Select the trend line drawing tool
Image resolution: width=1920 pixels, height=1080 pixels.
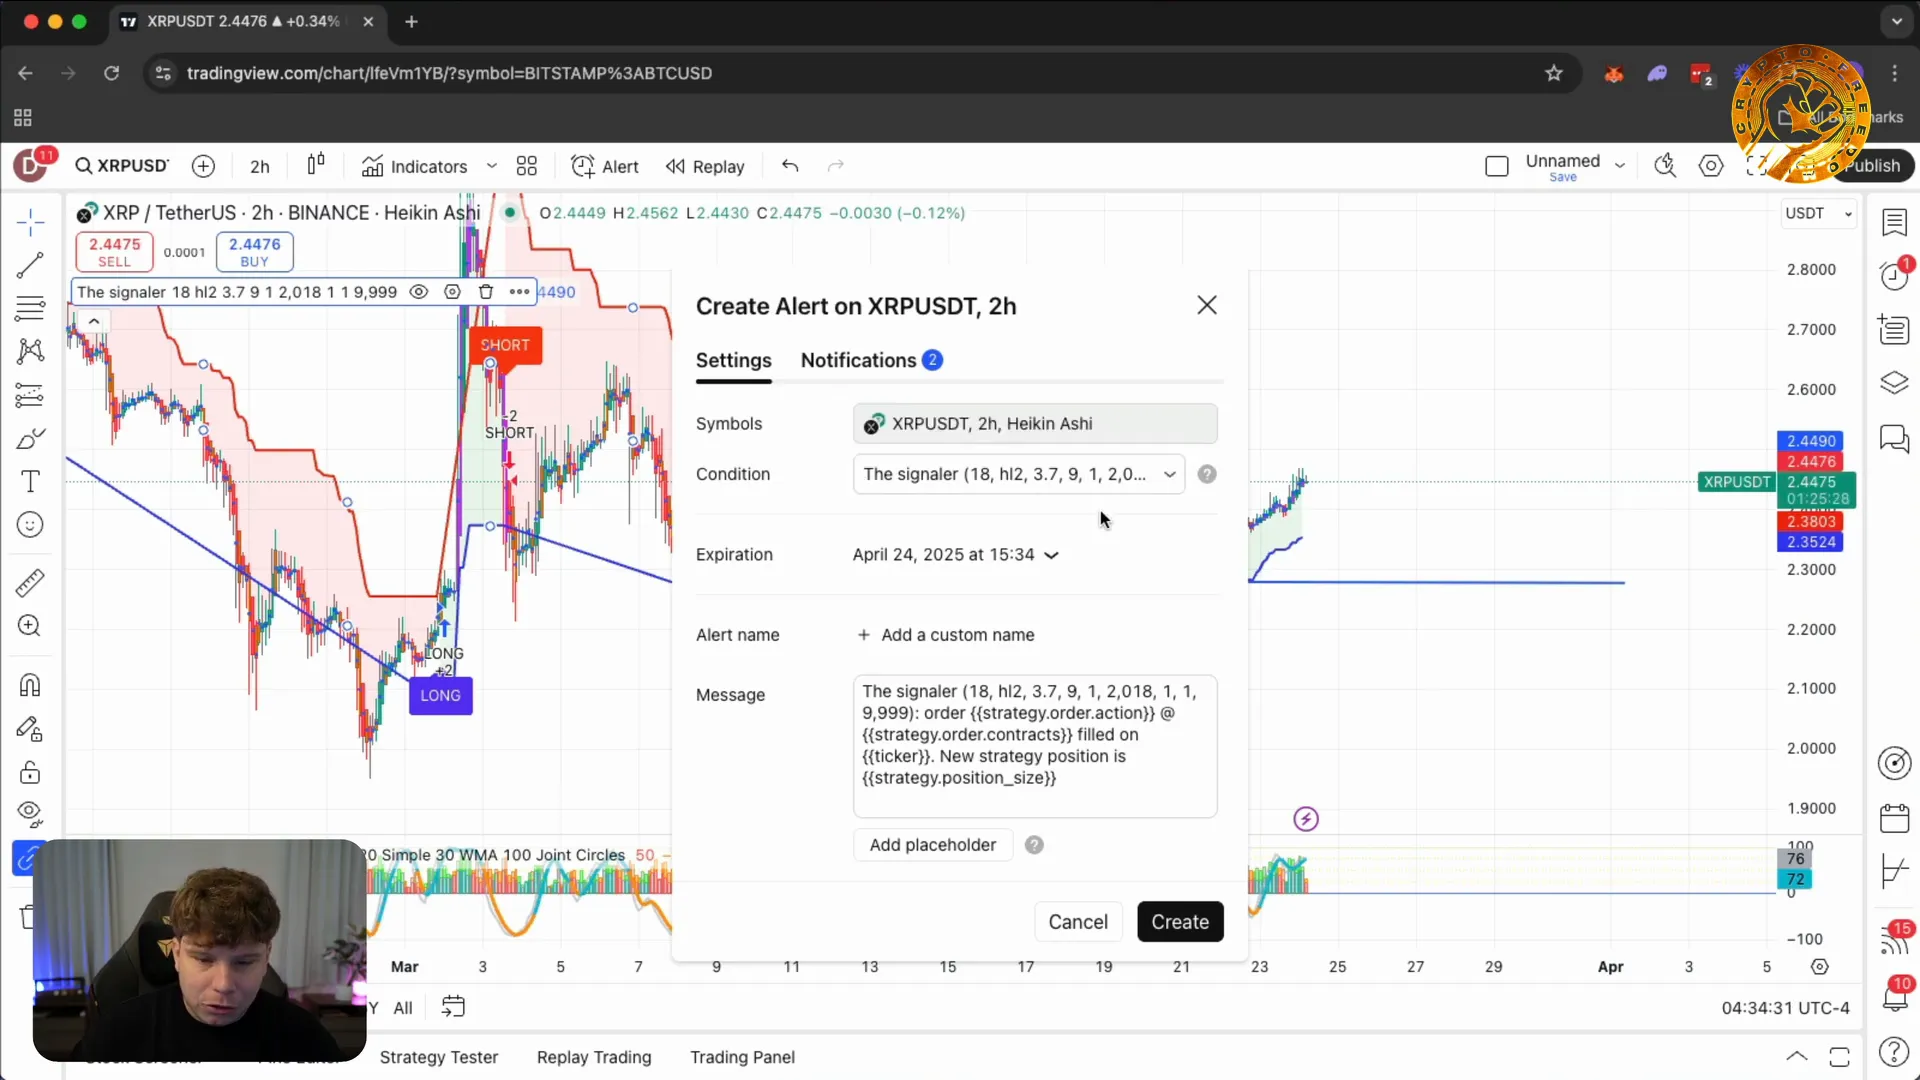[x=30, y=265]
